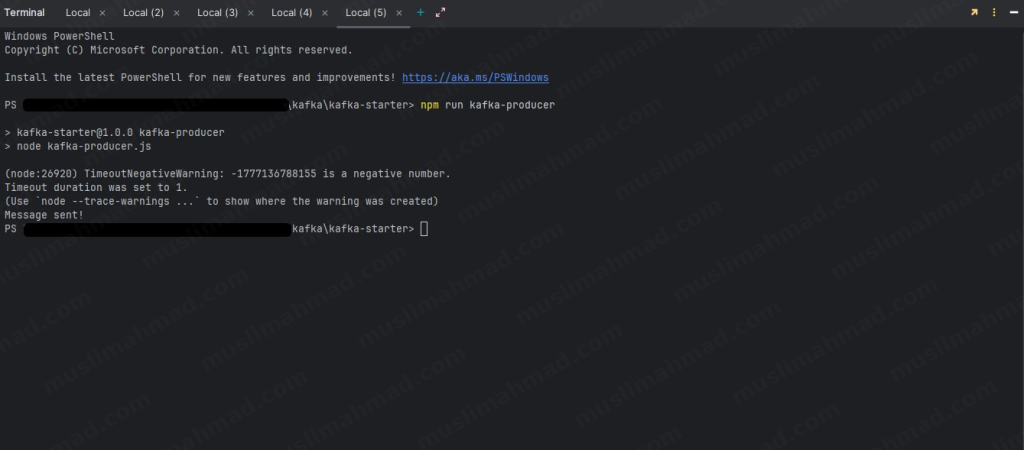Switch to the first Local tab

click(77, 12)
